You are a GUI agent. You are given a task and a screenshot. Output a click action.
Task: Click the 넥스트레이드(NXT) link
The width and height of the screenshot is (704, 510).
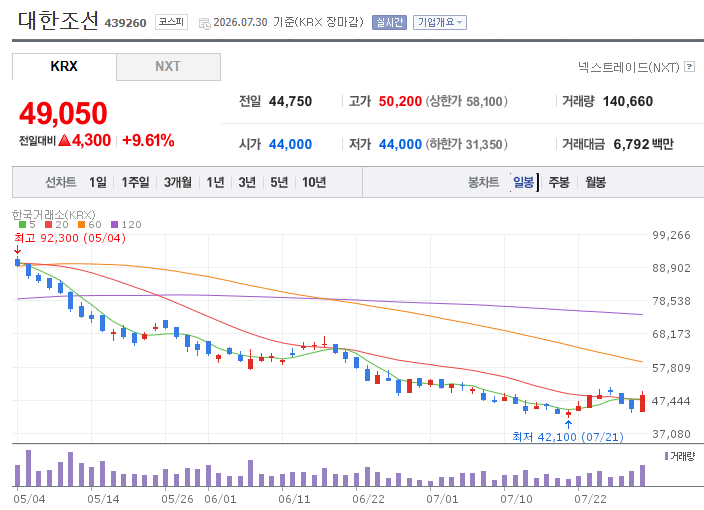(629, 67)
